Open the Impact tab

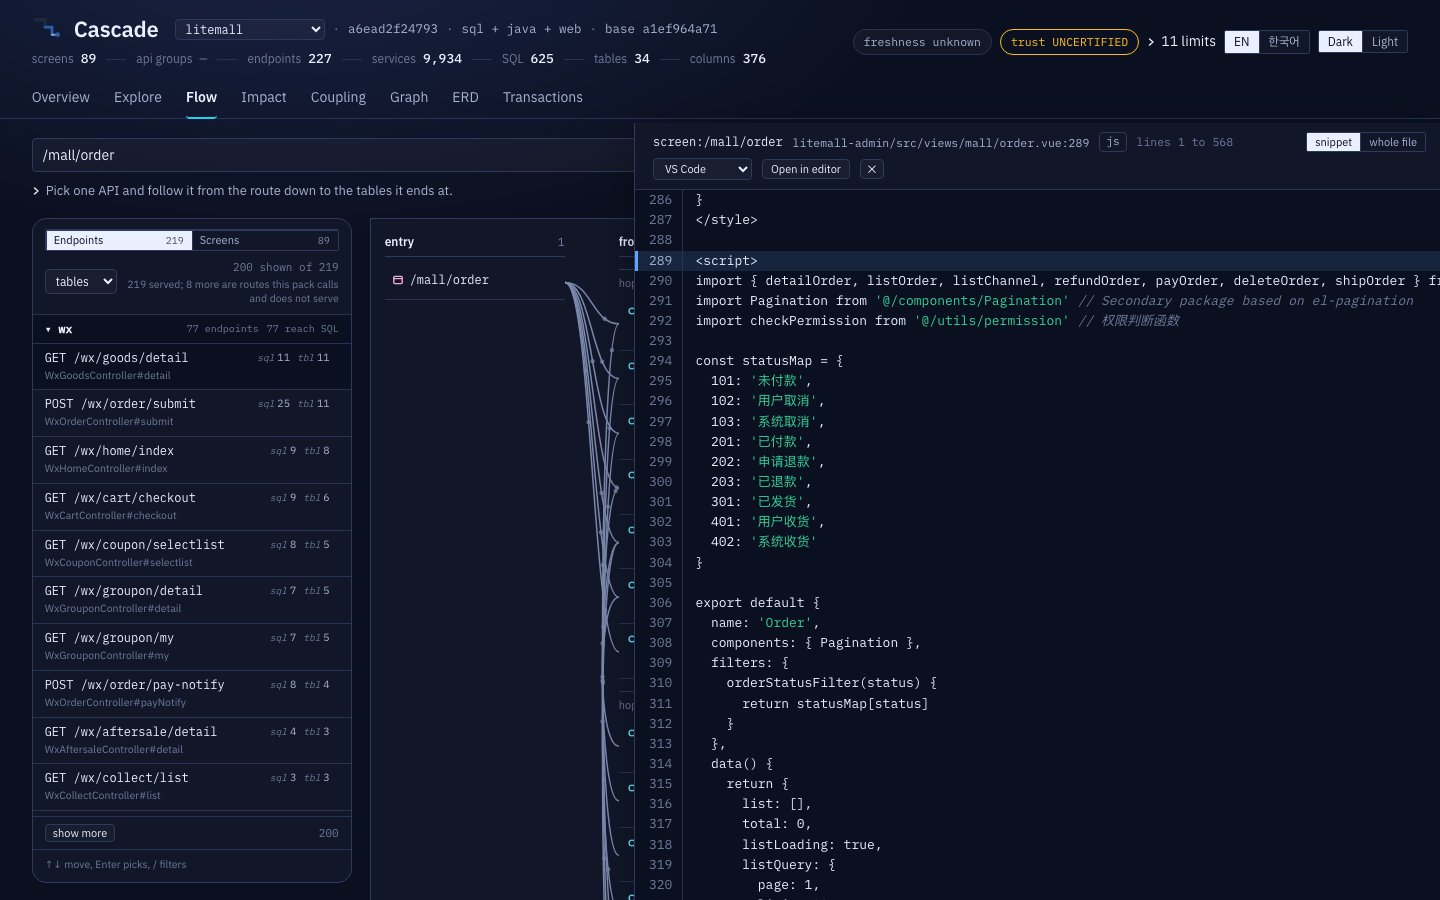click(264, 97)
